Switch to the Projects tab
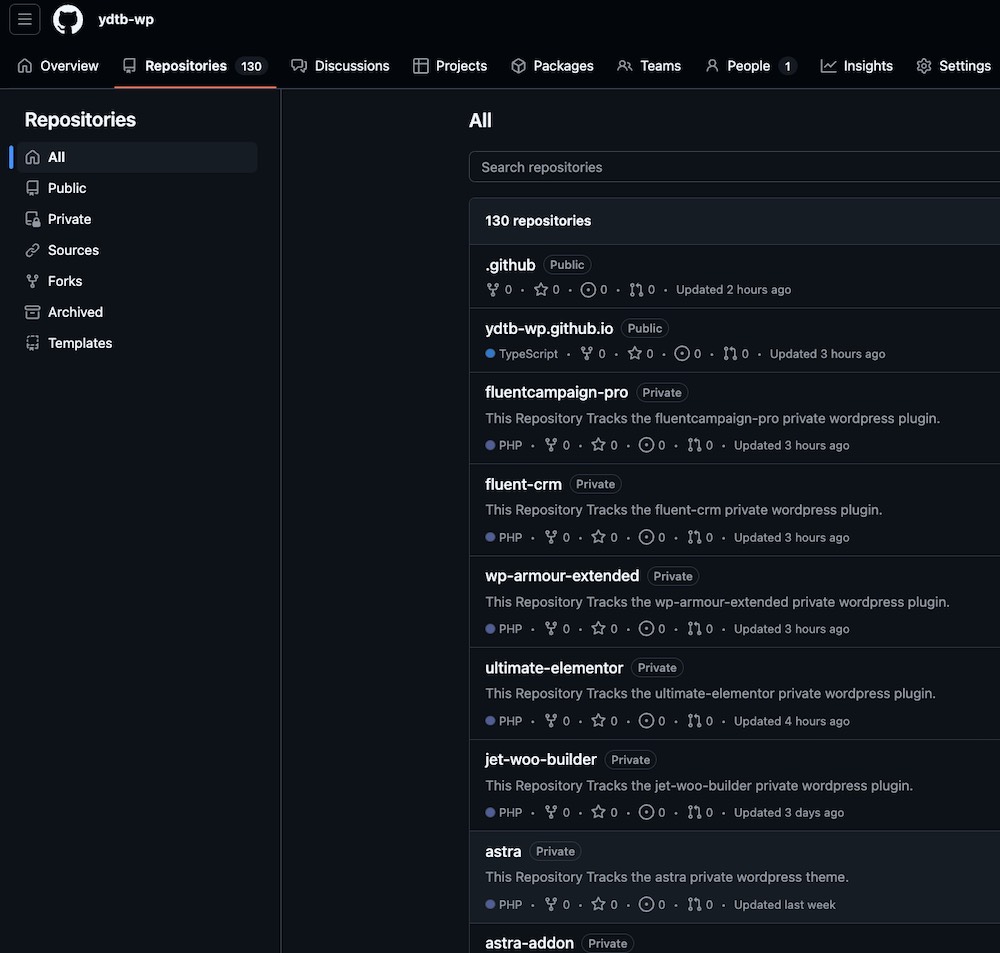This screenshot has height=953, width=1000. [450, 66]
